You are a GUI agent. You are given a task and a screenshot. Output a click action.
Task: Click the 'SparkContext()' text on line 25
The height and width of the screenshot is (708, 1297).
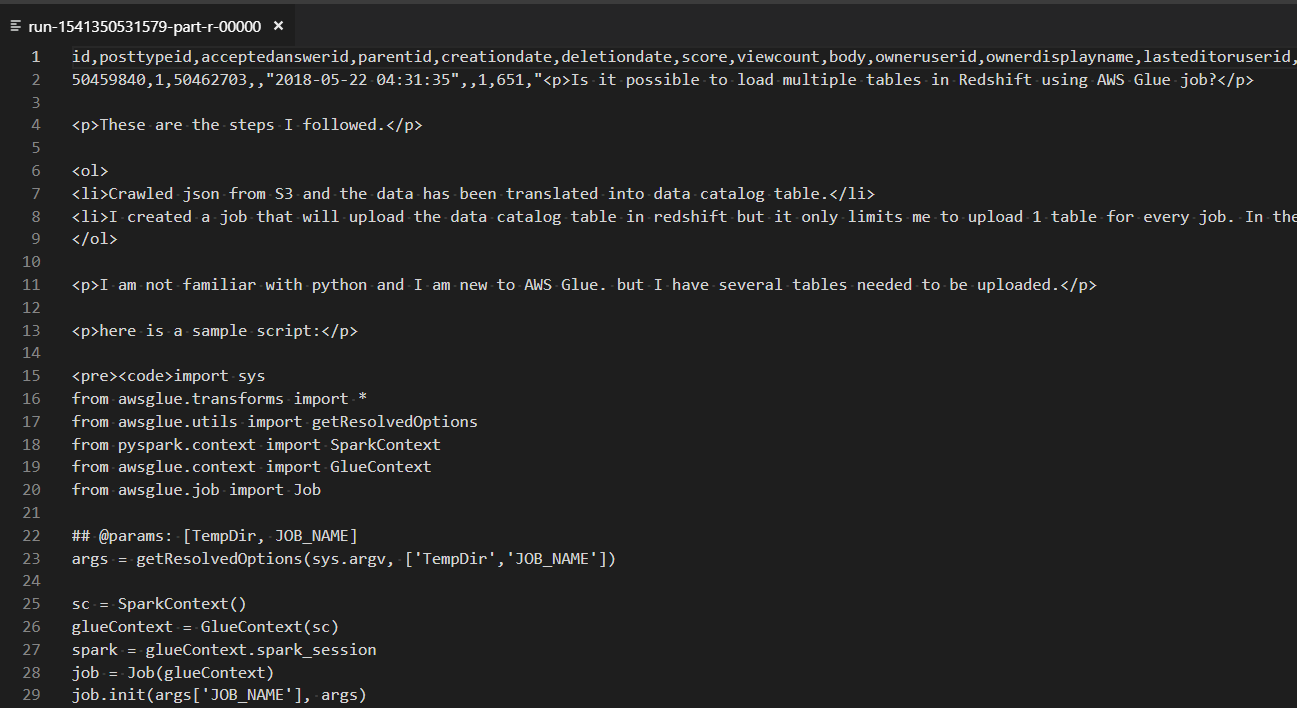click(x=182, y=604)
